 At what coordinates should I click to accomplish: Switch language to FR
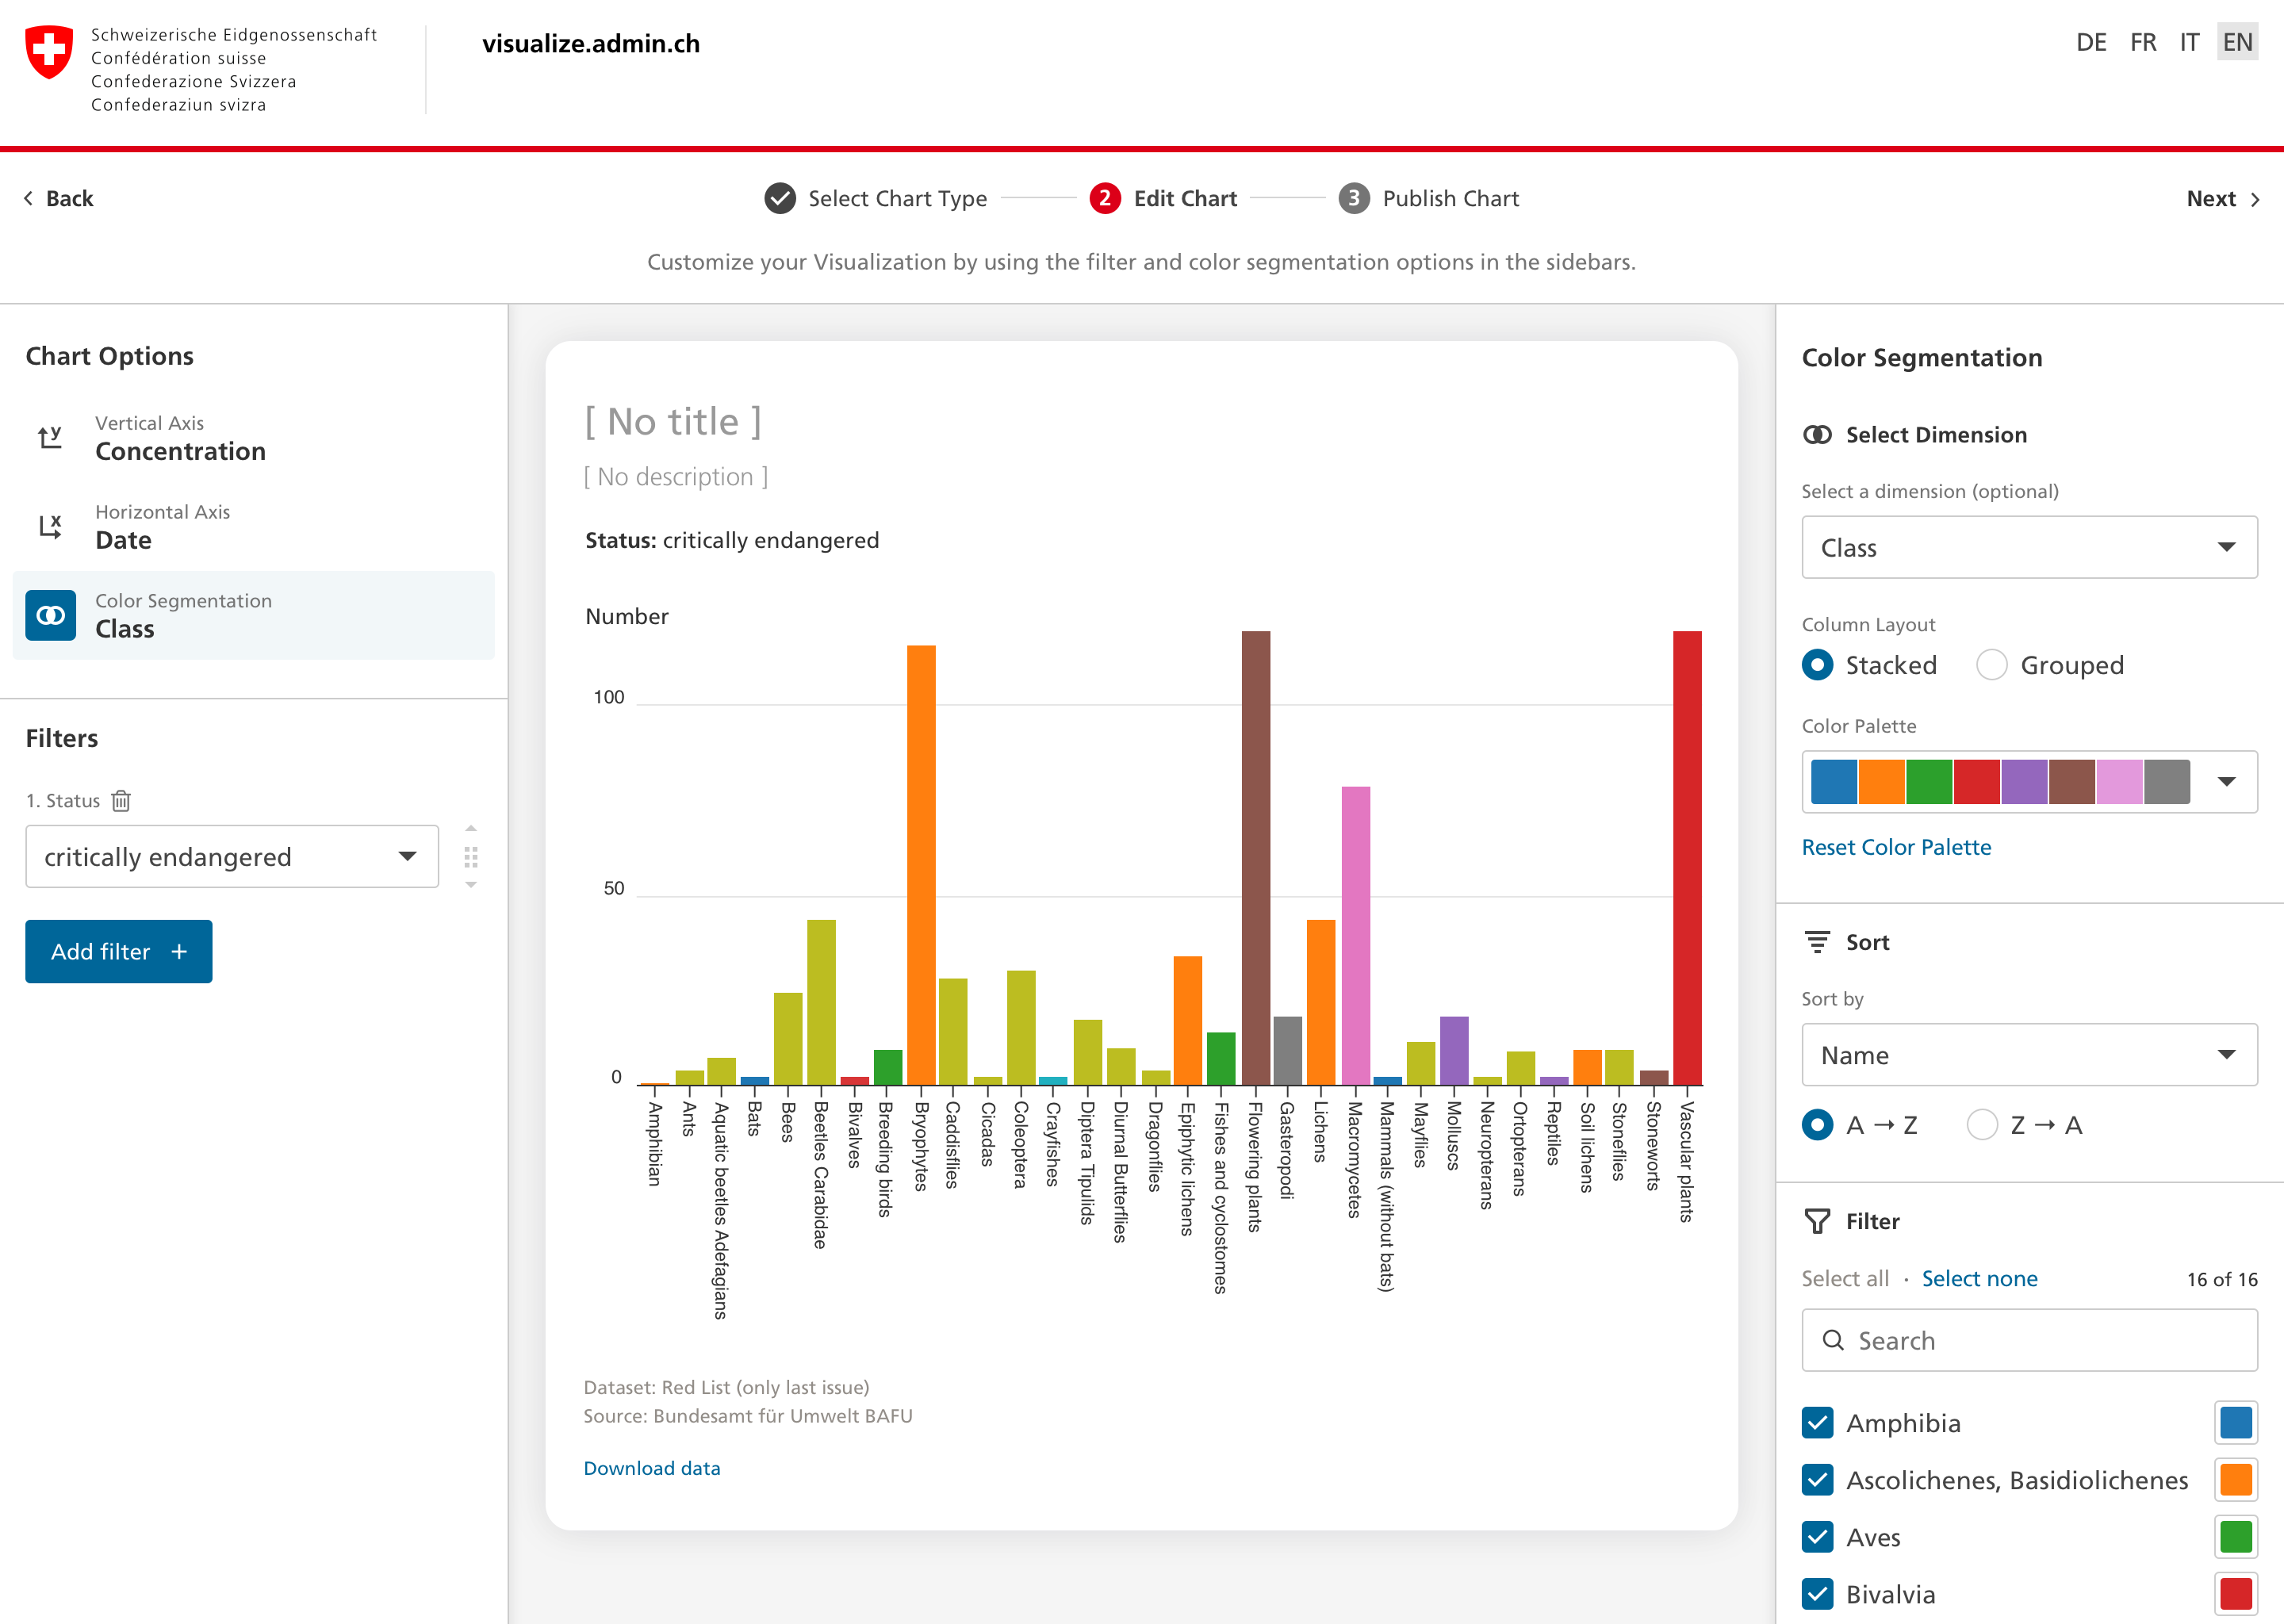(x=2143, y=42)
